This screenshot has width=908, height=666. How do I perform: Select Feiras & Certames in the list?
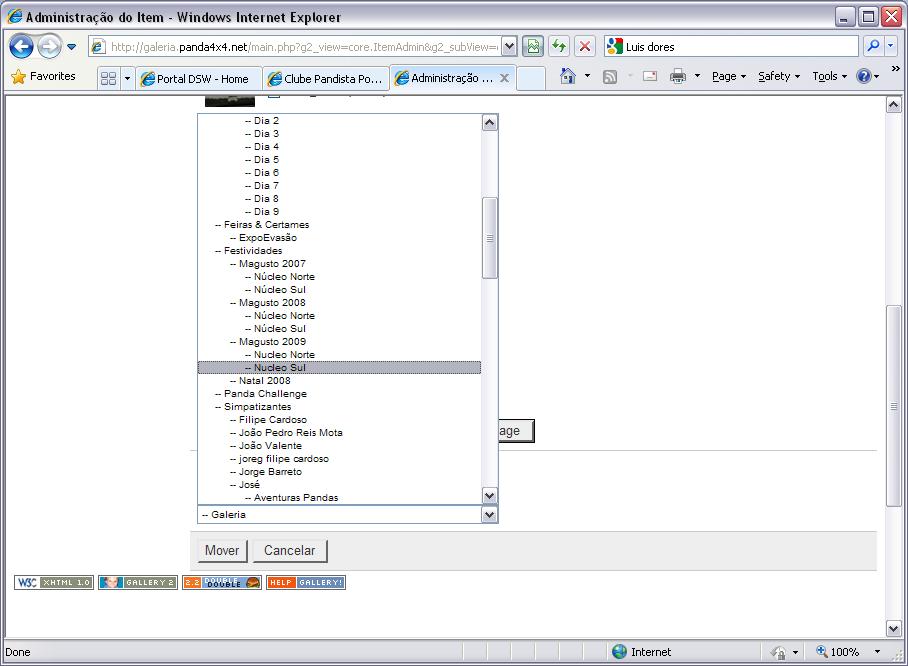[x=339, y=224]
